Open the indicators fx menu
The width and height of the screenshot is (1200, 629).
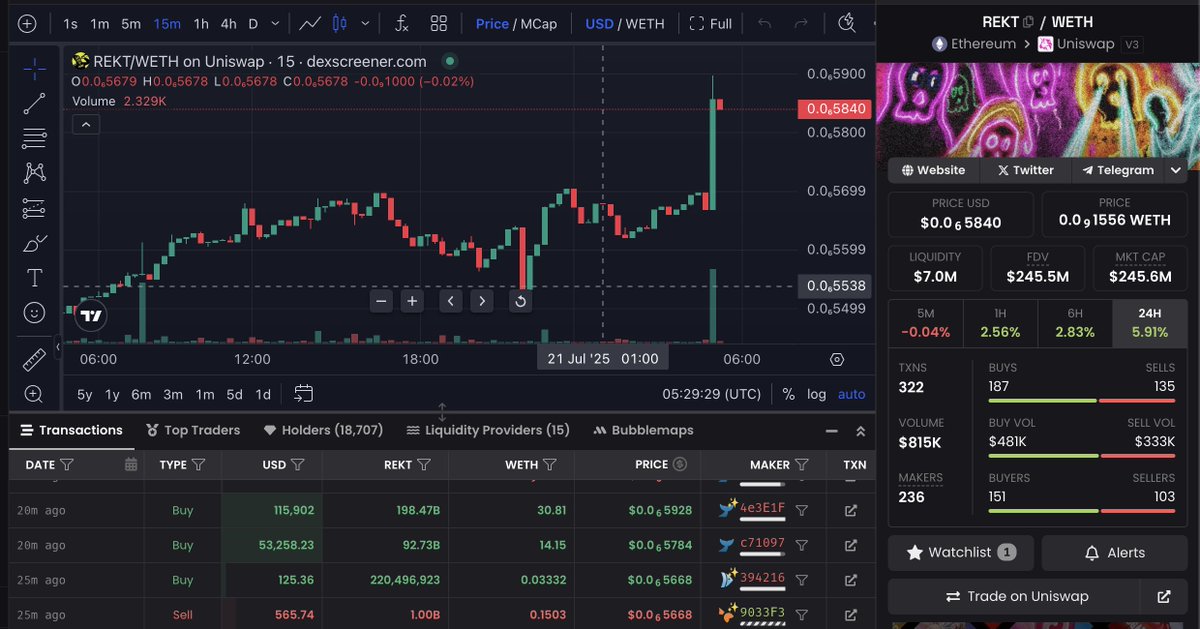[x=402, y=23]
